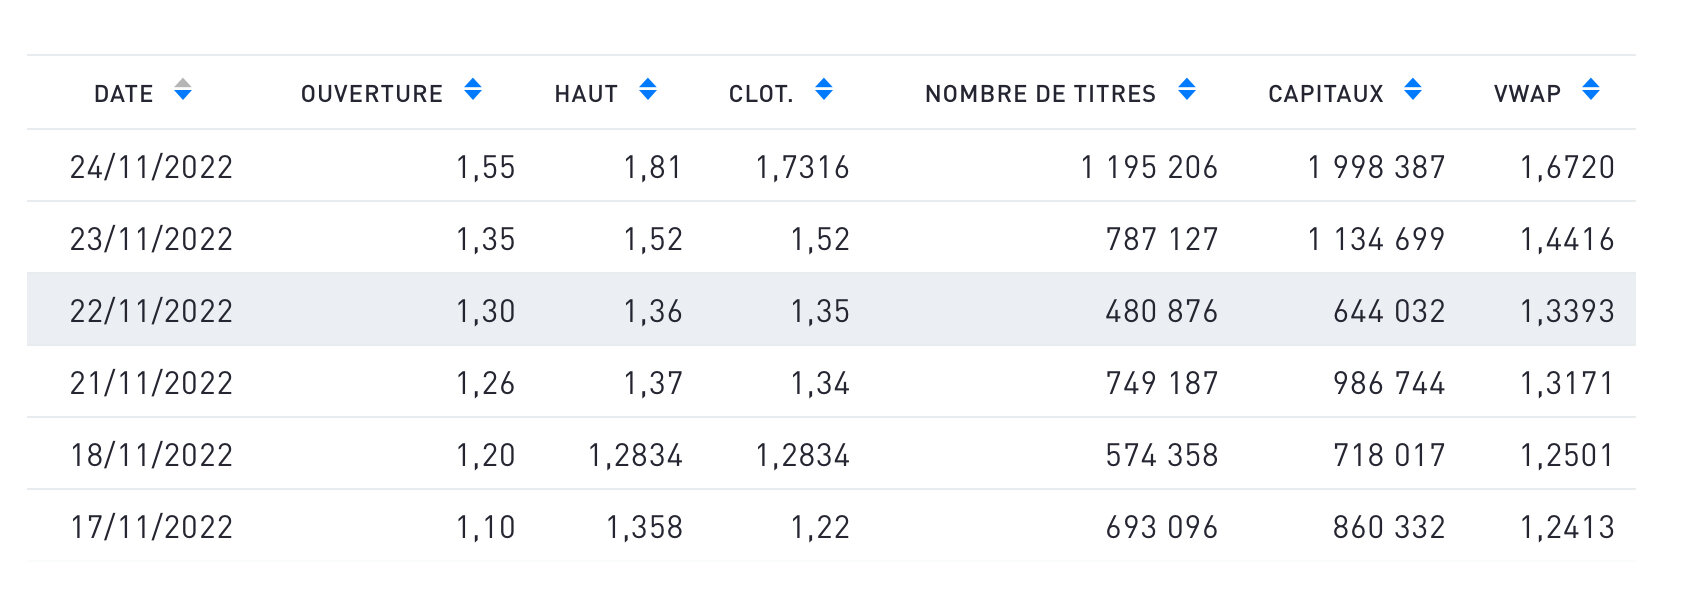Click OUVERTURE column sort arrows

(473, 90)
